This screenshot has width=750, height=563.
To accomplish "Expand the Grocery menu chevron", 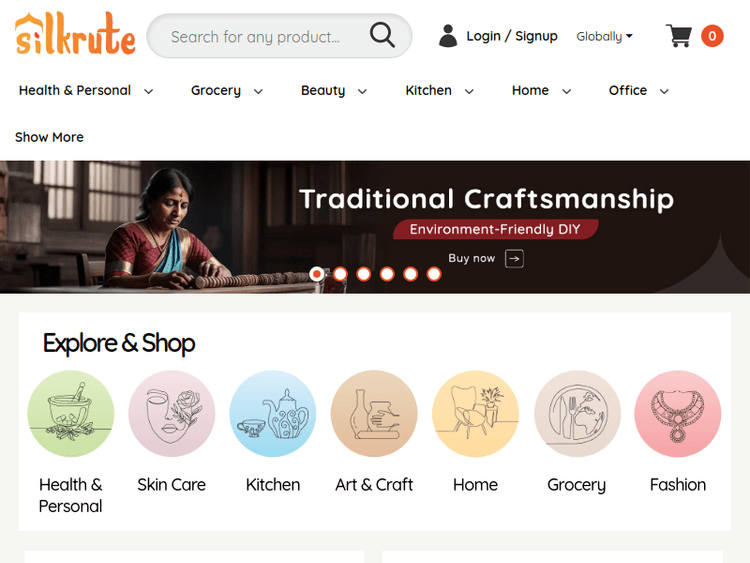I will (x=258, y=91).
